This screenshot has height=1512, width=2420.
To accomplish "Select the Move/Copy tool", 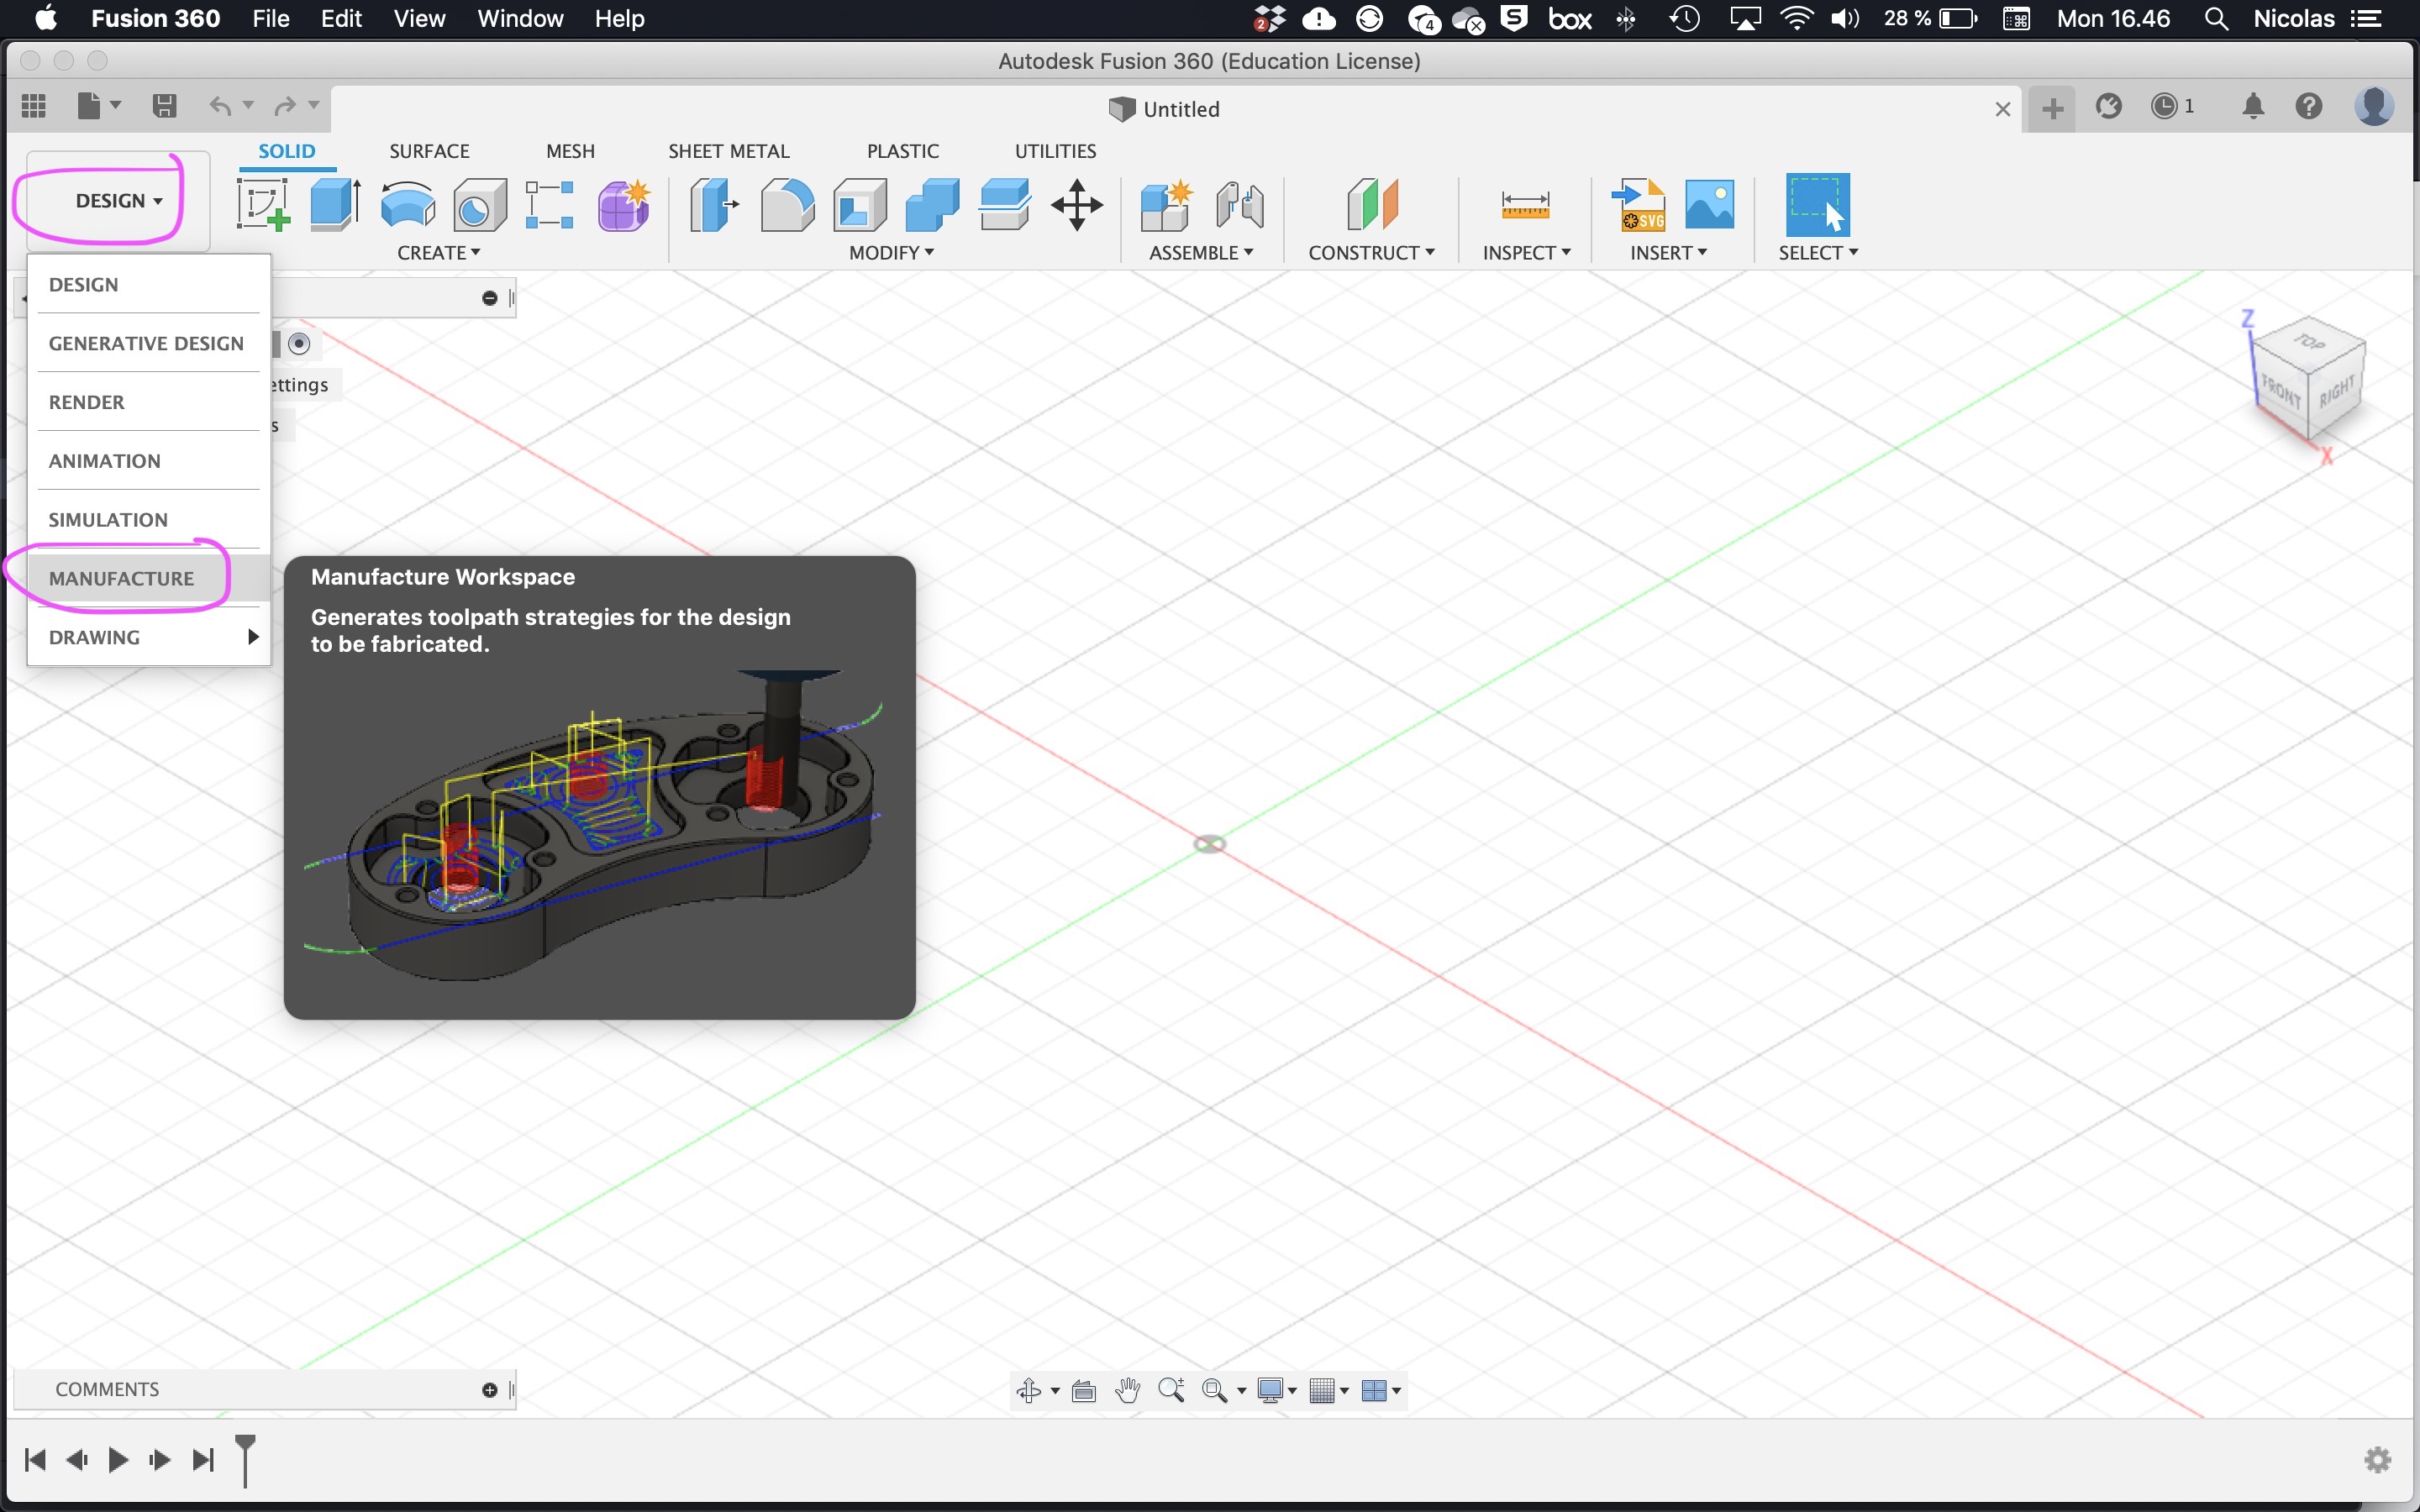I will [x=1077, y=205].
